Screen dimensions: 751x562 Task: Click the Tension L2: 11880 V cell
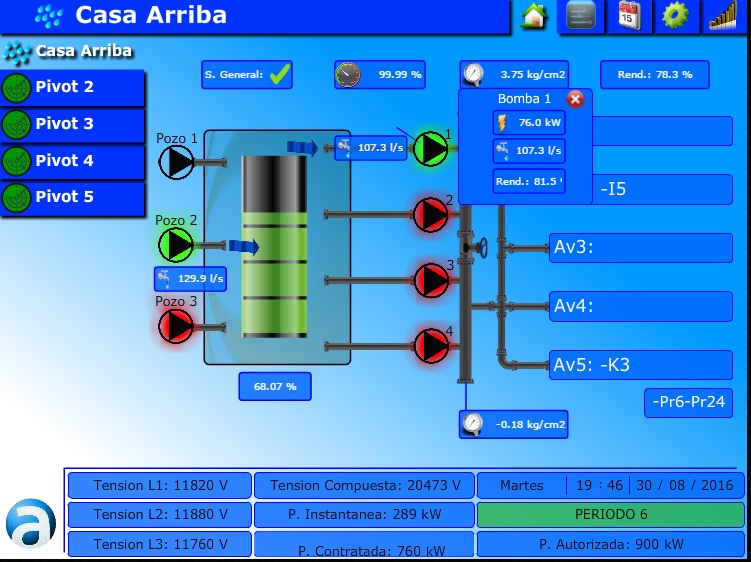(160, 515)
